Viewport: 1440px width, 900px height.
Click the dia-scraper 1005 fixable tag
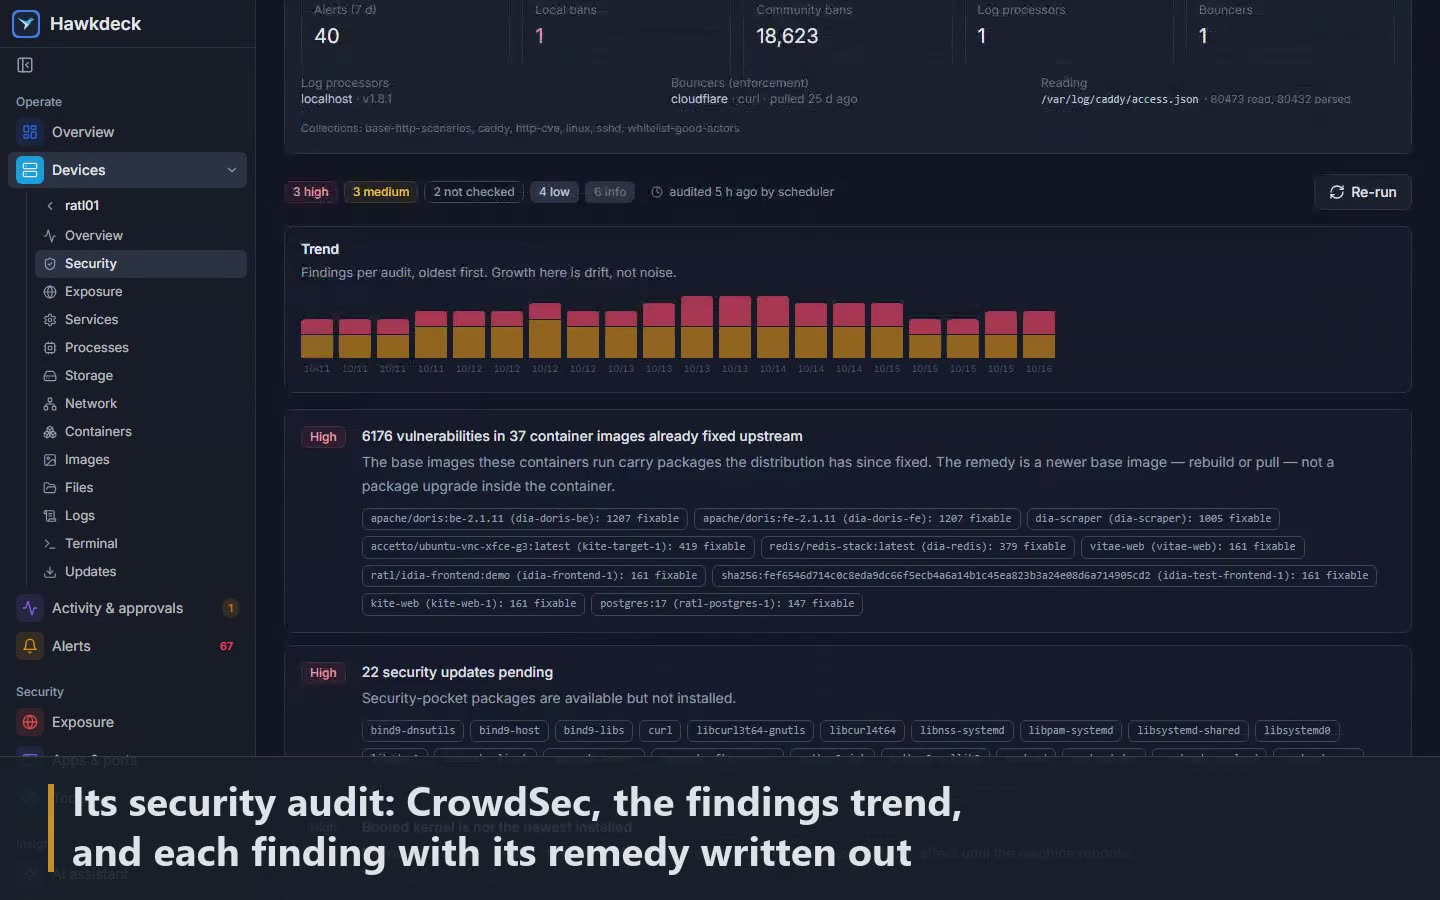point(1153,519)
